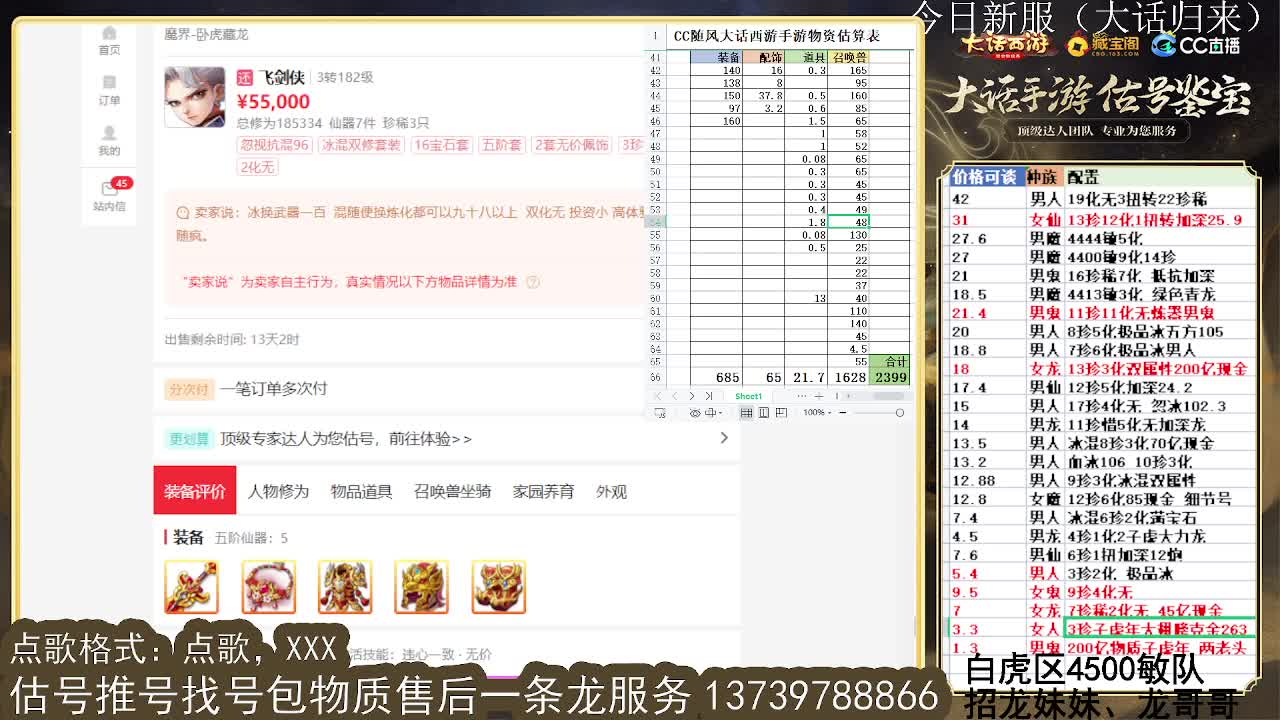The width and height of the screenshot is (1280, 720).
Task: Select price list row 4444敏5化
Action: (x=1101, y=238)
